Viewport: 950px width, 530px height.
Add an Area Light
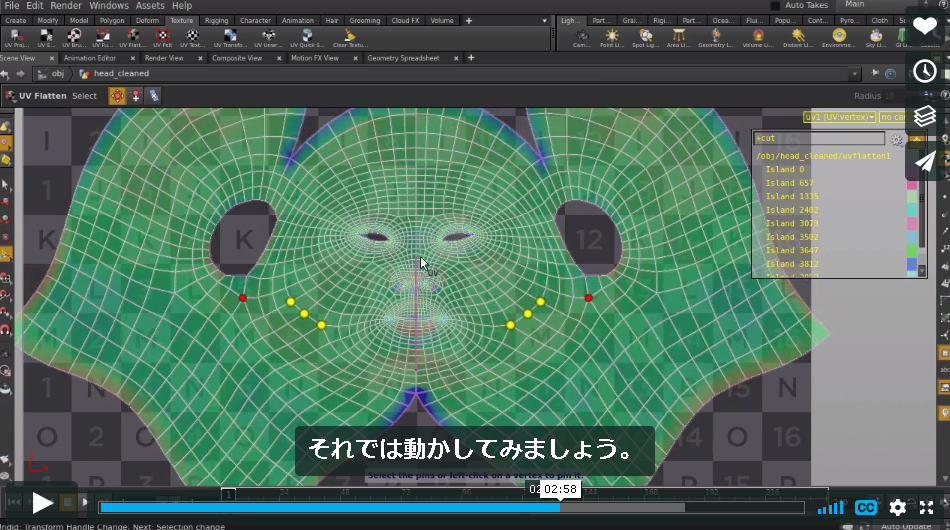coord(679,38)
